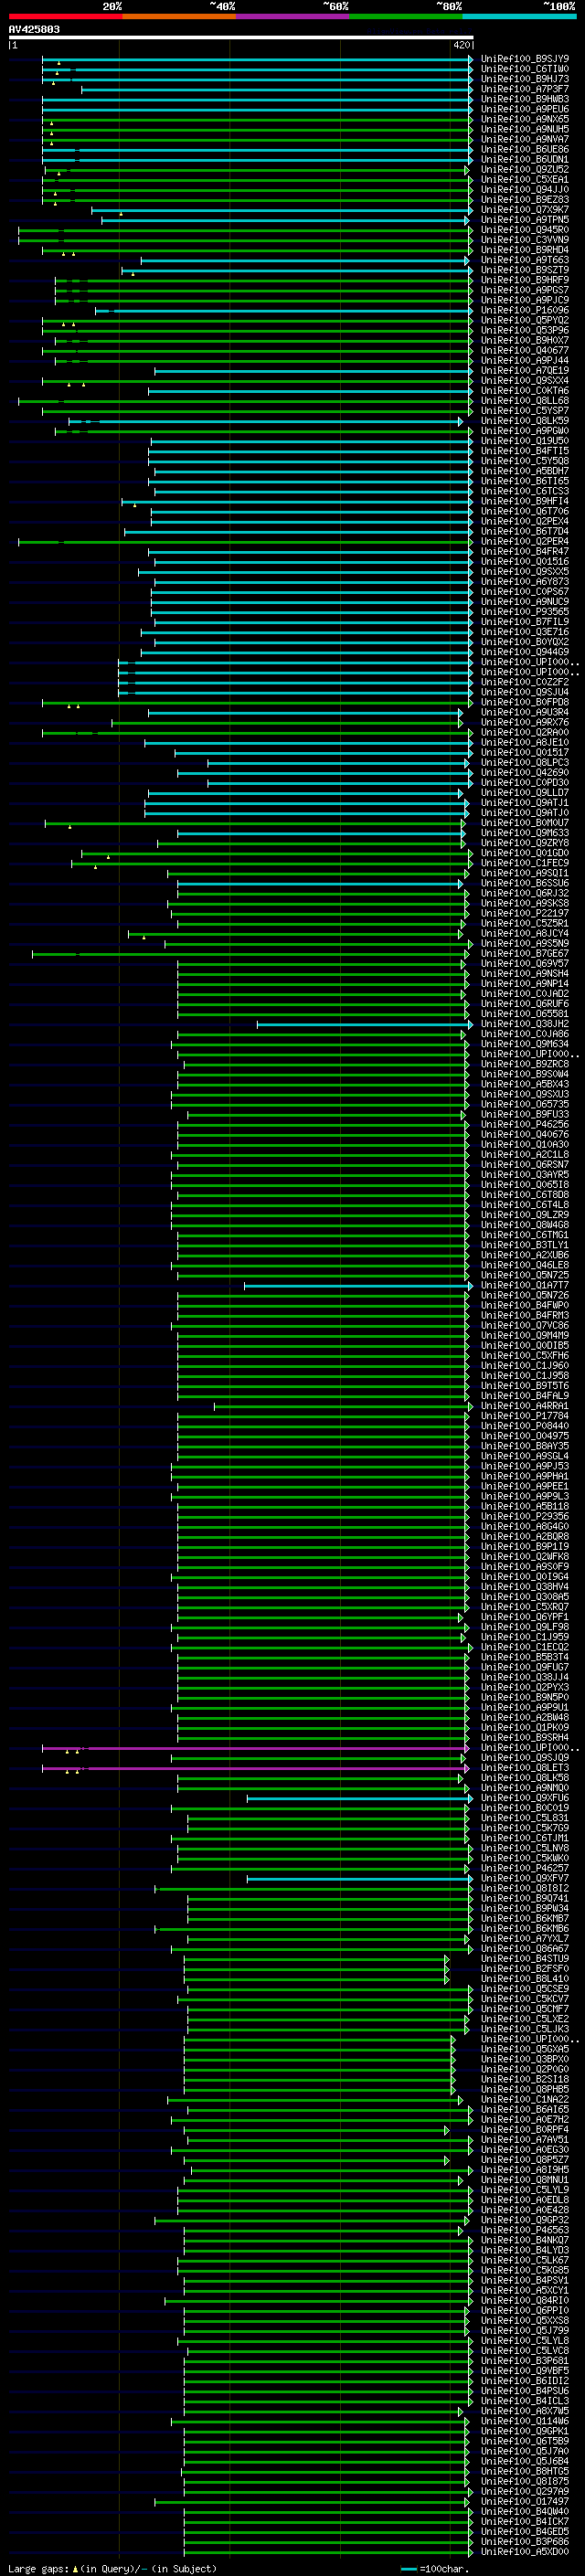585x2576 pixels.
Task: Select the UniRef100_Q944G9 label
Action: [525, 652]
